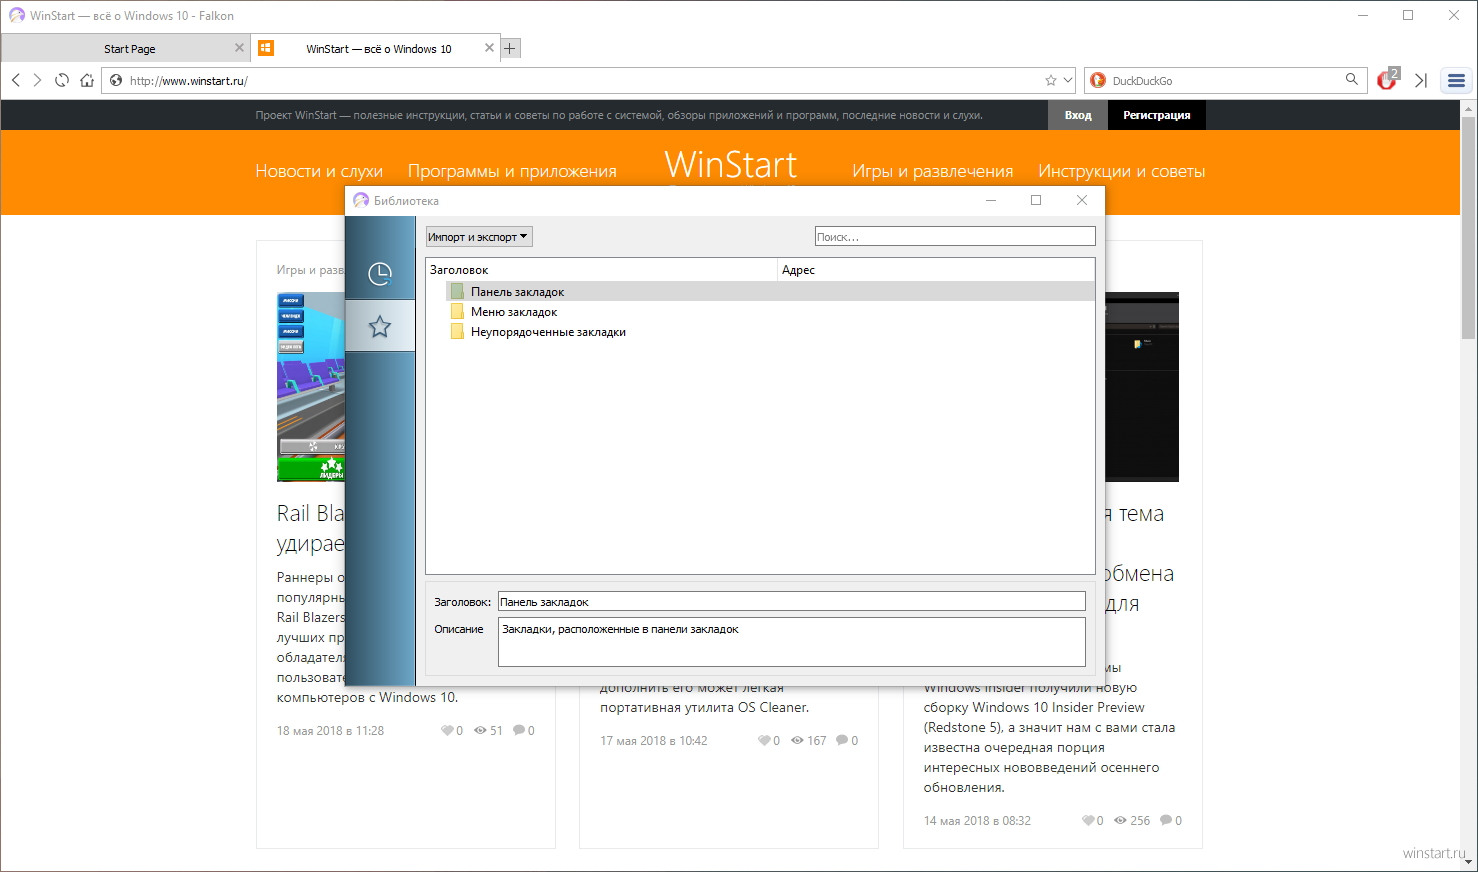Click the likes heart icon on 18 мая article
The image size is (1478, 872).
pos(447,731)
